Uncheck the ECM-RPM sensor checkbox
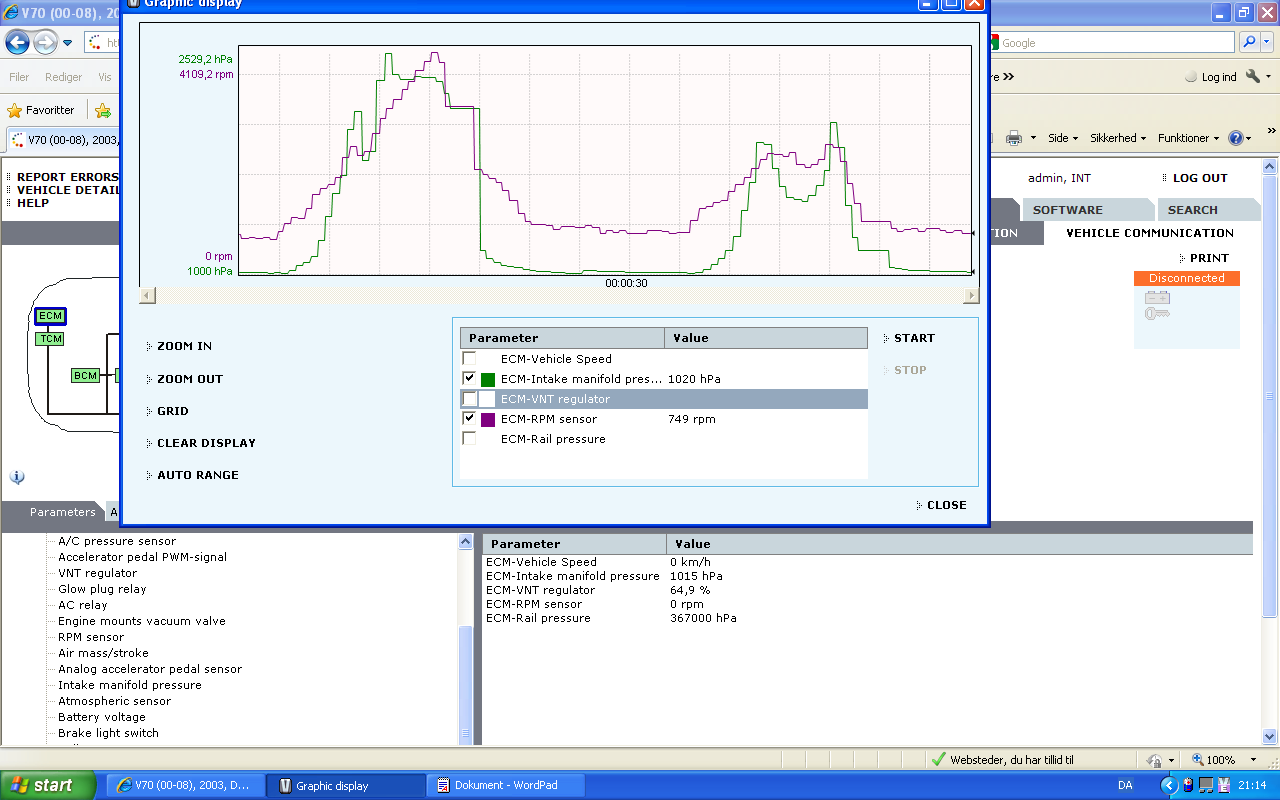 point(469,419)
